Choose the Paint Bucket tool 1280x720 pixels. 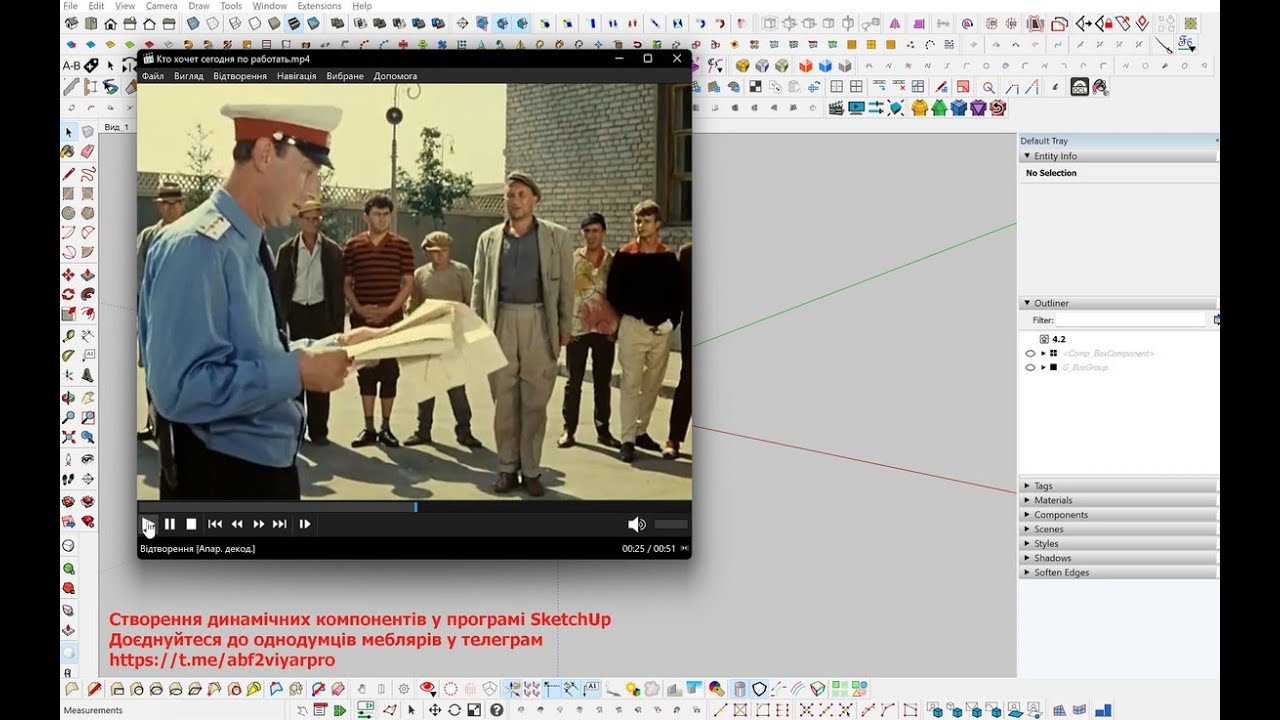point(69,152)
